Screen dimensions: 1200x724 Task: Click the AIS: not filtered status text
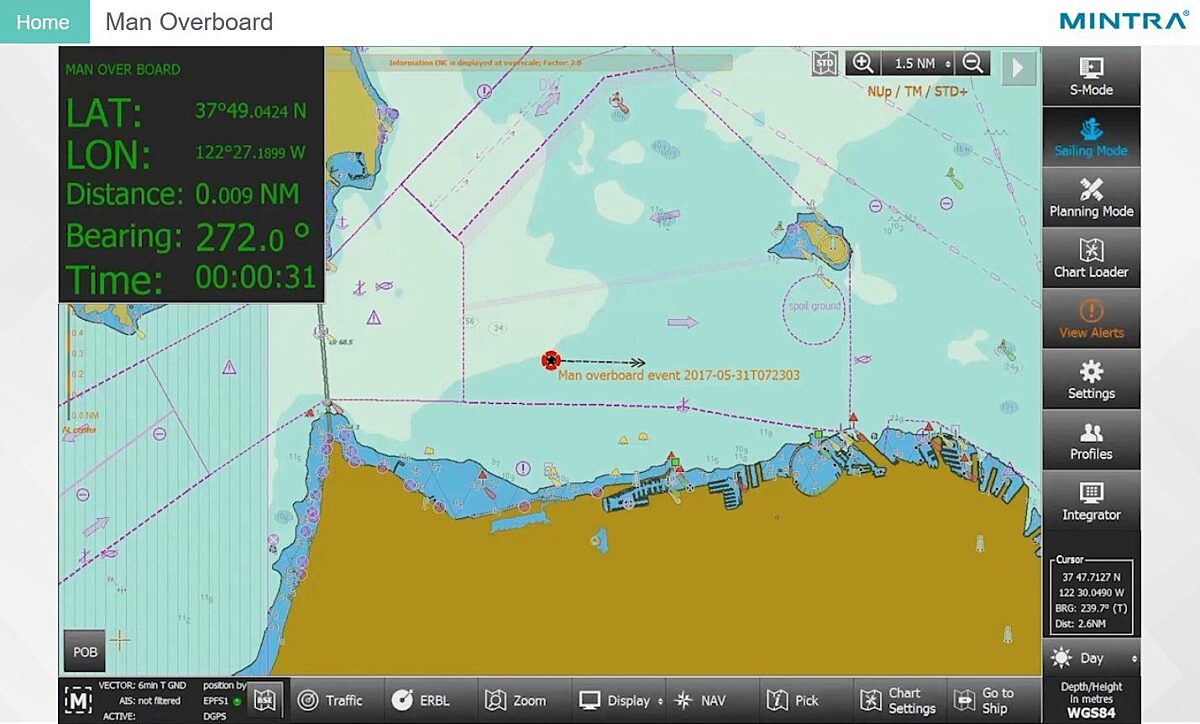click(x=148, y=701)
